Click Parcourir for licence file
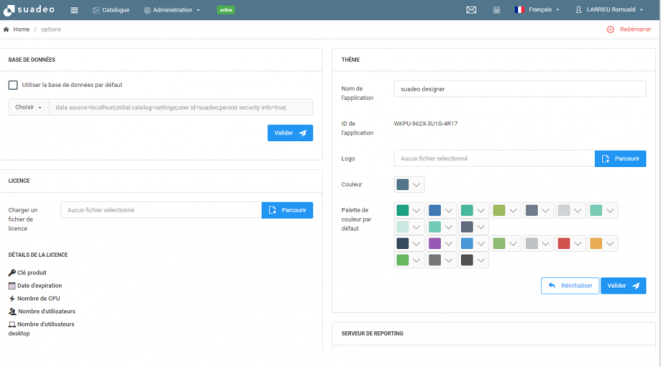The height and width of the screenshot is (367, 661). pyautogui.click(x=287, y=210)
